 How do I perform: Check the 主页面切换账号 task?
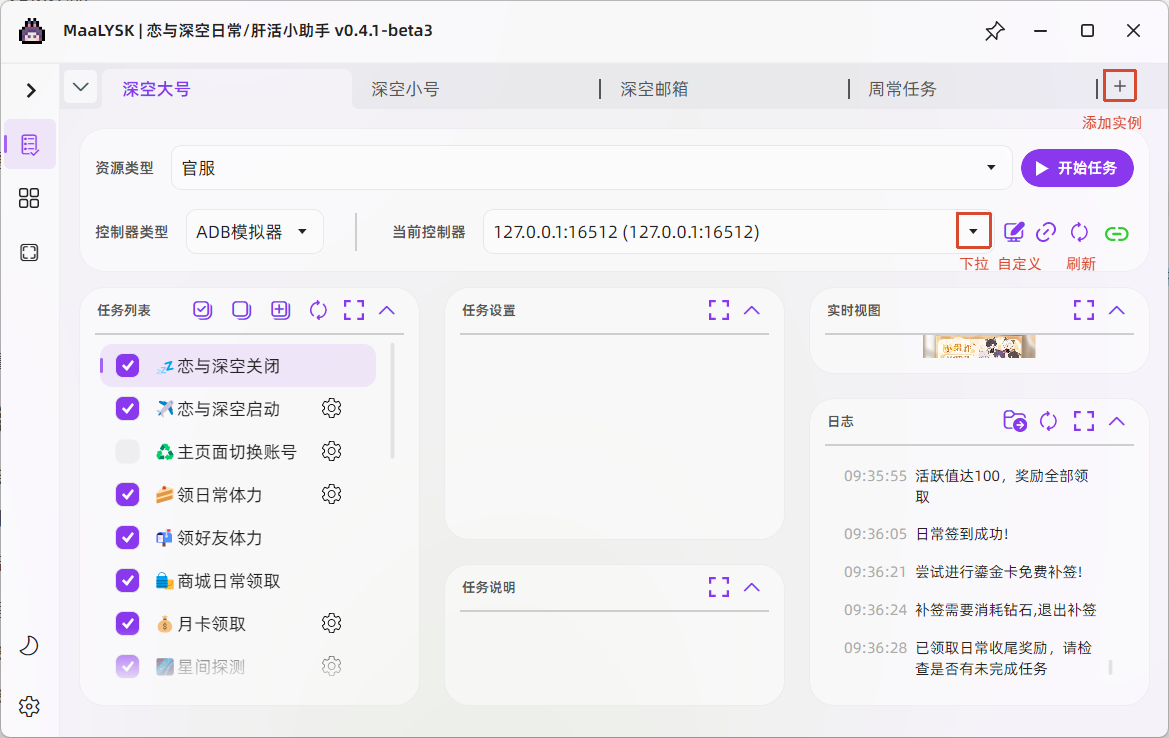pyautogui.click(x=127, y=451)
